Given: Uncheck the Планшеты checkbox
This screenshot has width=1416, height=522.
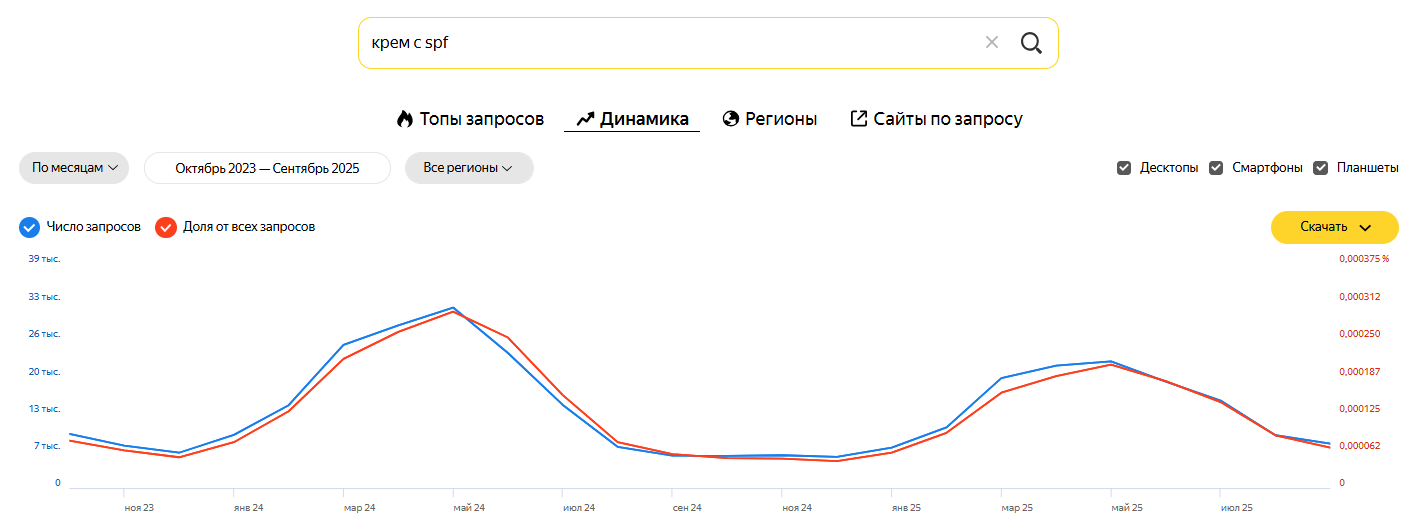Looking at the screenshot, I should click(1320, 168).
